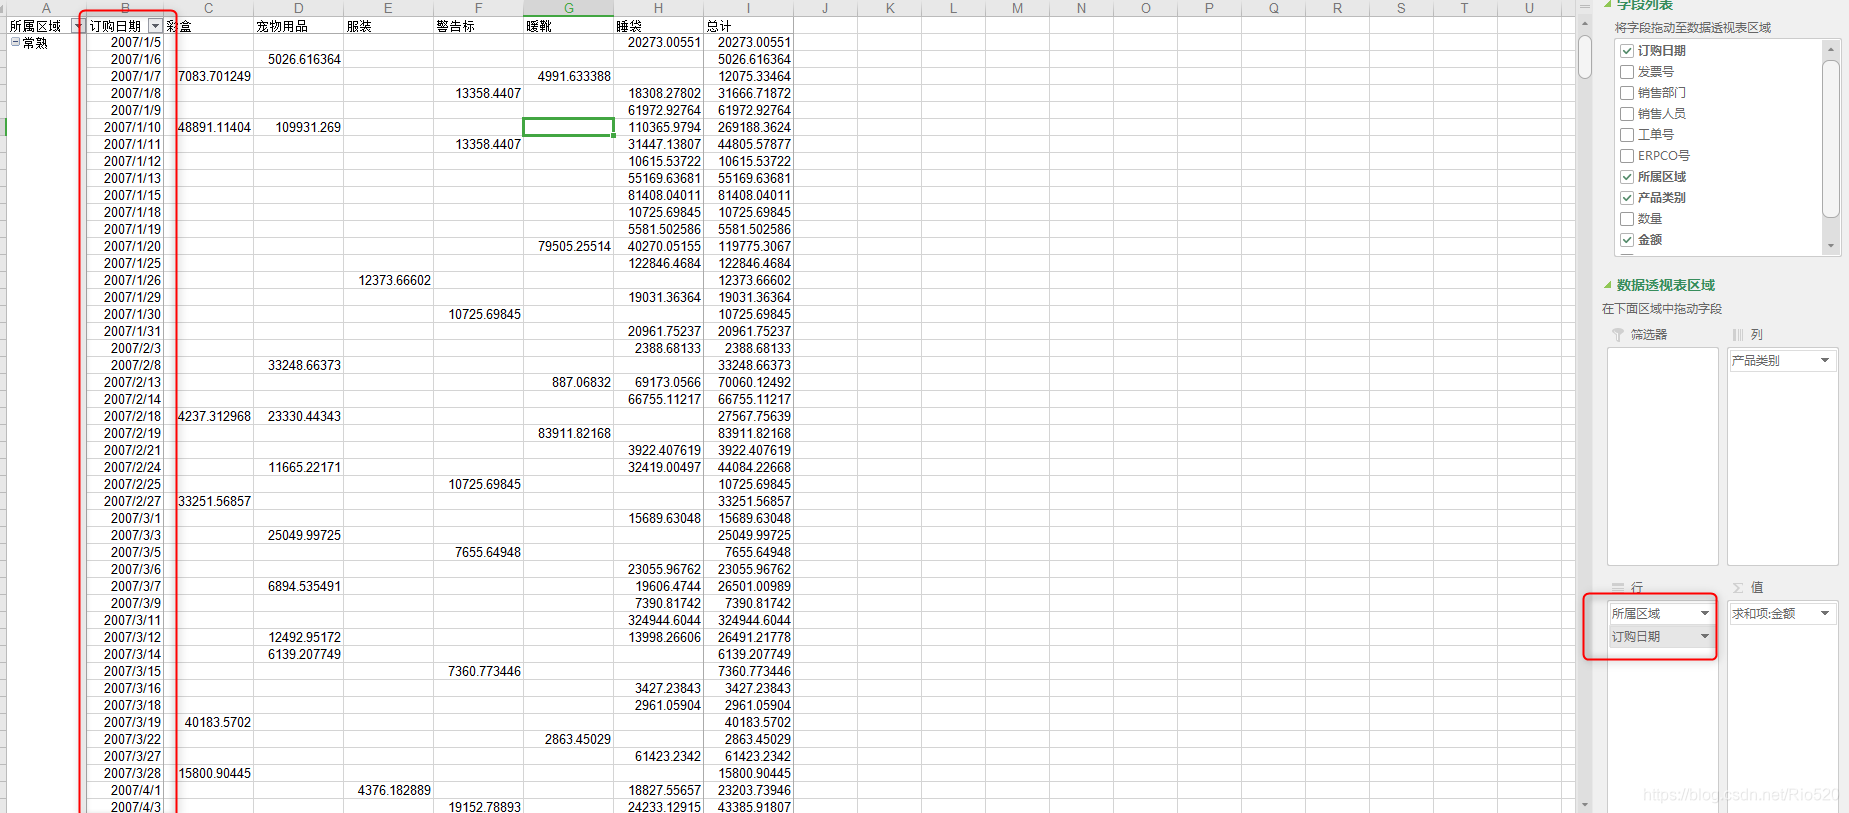Click the cell with value 109931.269
Image resolution: width=1849 pixels, height=813 pixels.
click(298, 128)
